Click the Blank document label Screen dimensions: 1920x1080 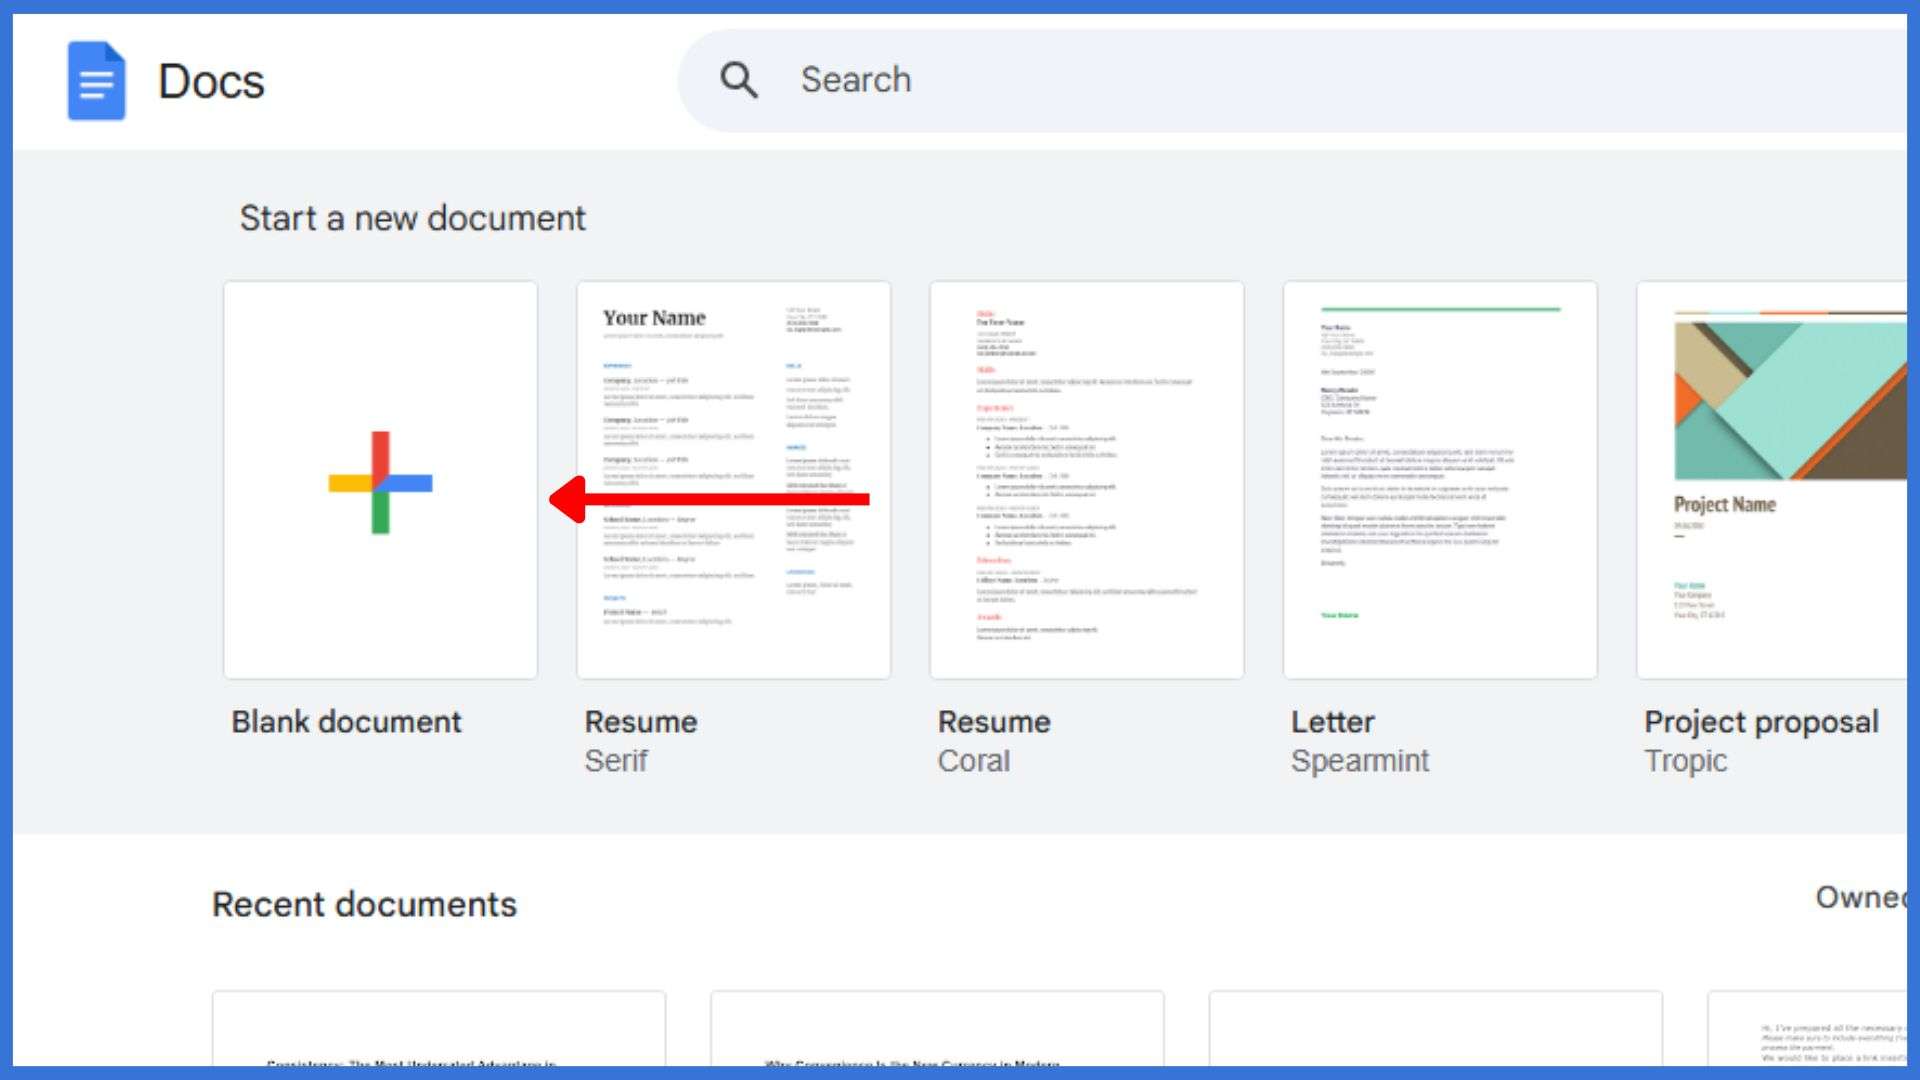[x=346, y=721]
